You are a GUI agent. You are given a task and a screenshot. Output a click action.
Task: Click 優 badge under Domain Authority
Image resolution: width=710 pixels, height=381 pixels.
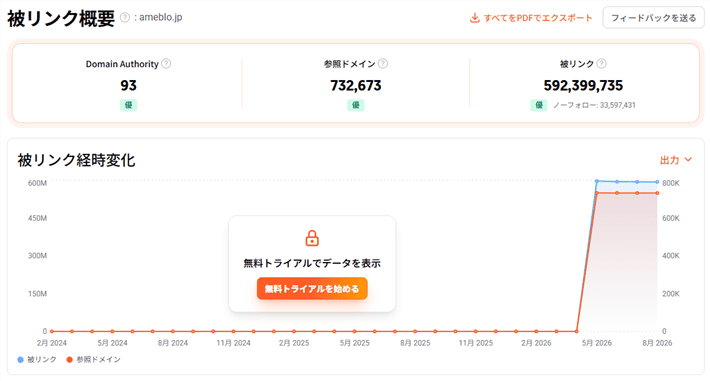click(x=129, y=105)
